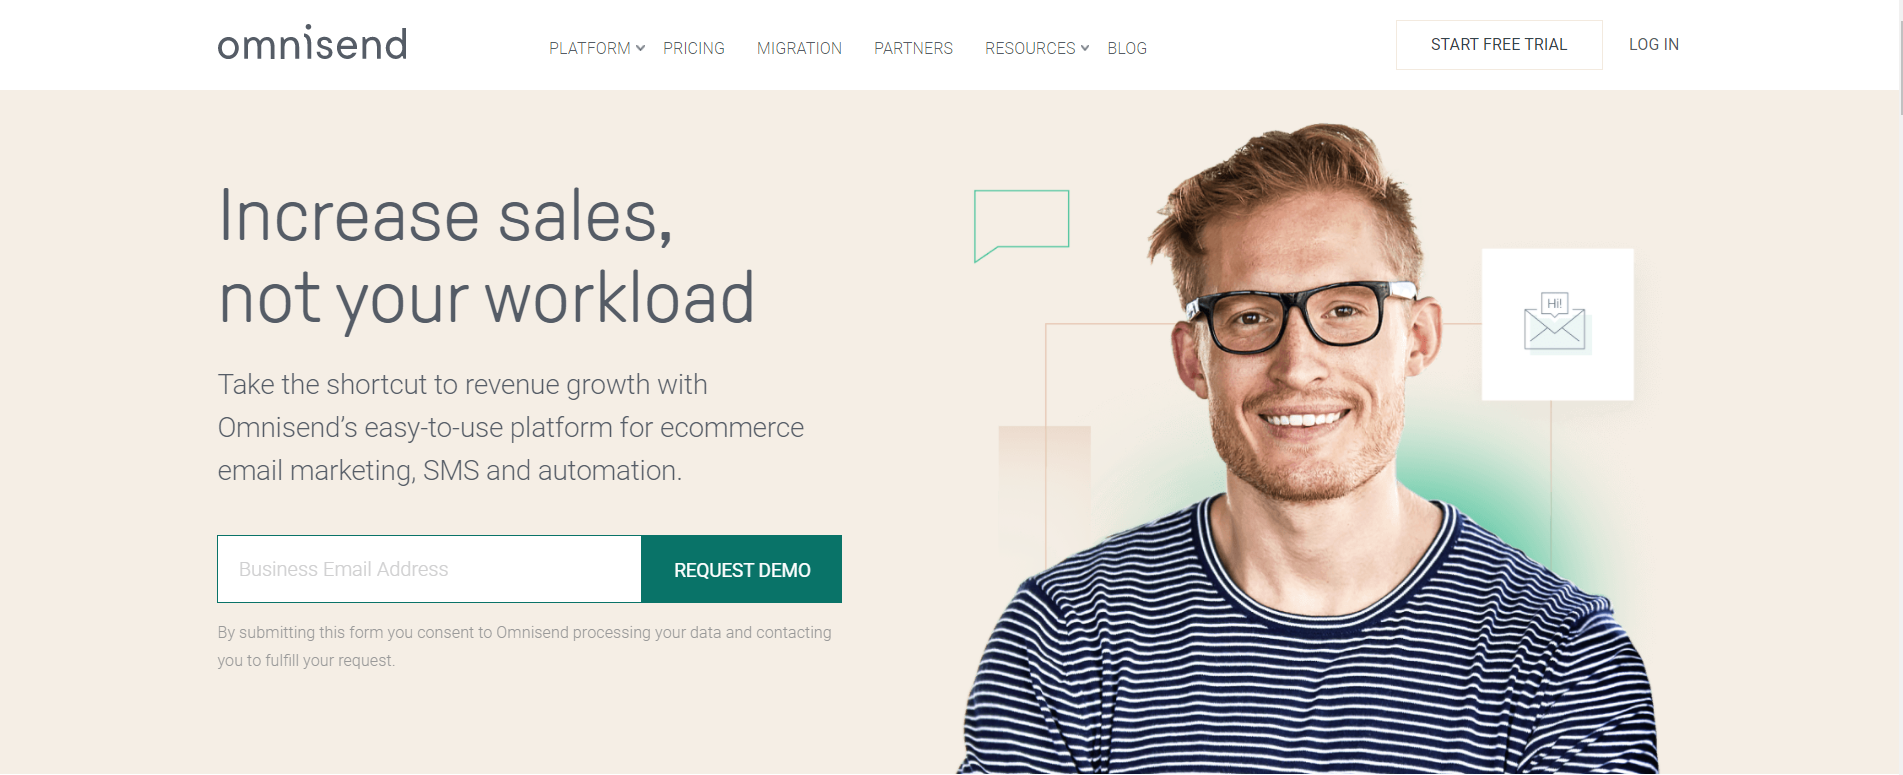1903x775 pixels.
Task: Click the envelope Hi! email icon
Action: (x=1556, y=322)
